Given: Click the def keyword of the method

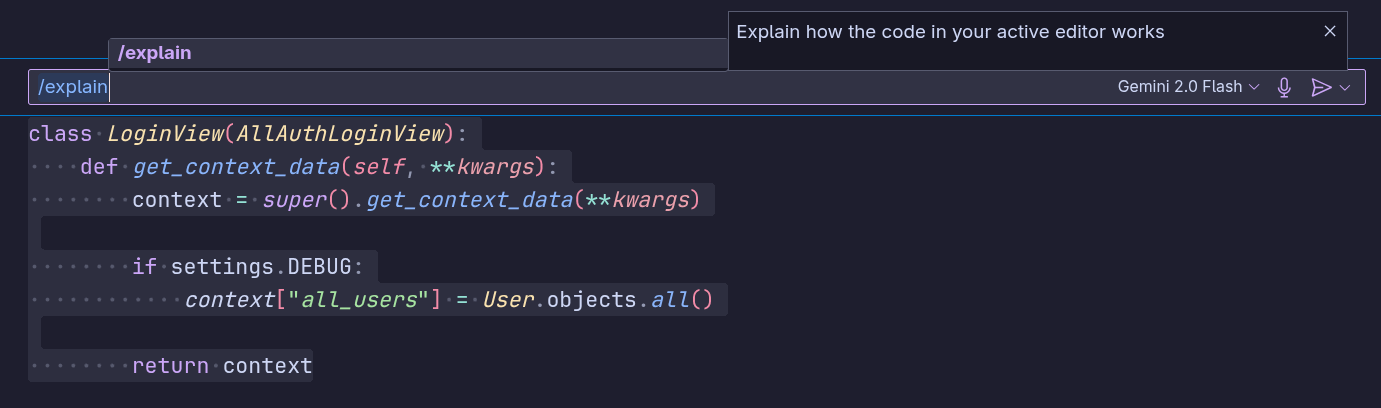Looking at the screenshot, I should [x=100, y=166].
